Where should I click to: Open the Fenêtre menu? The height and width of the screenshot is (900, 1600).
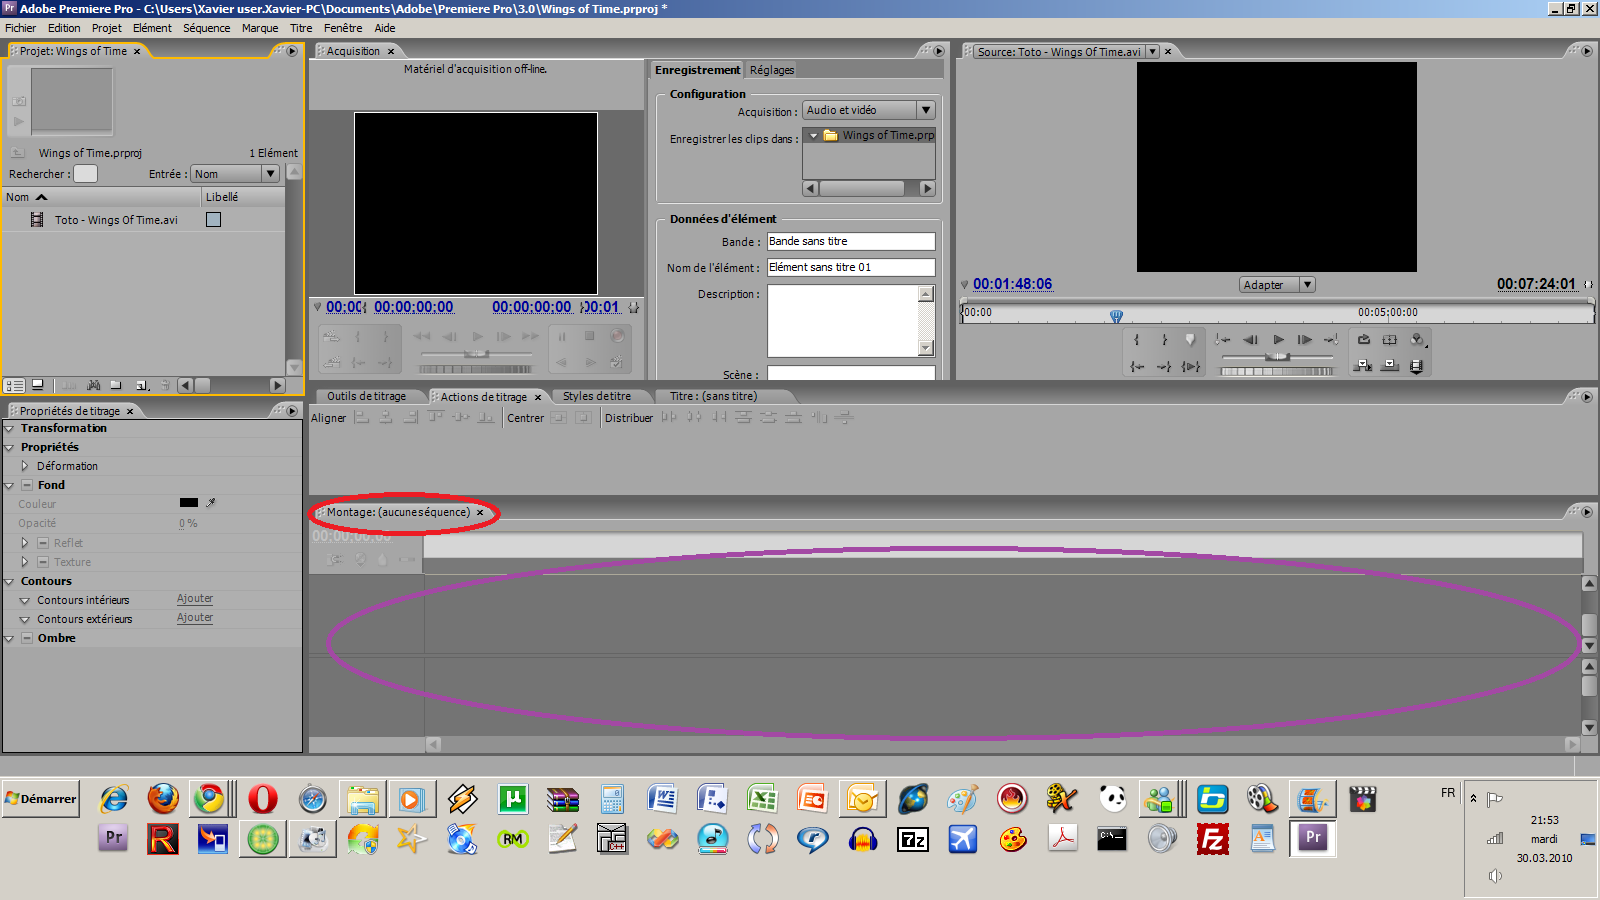343,28
